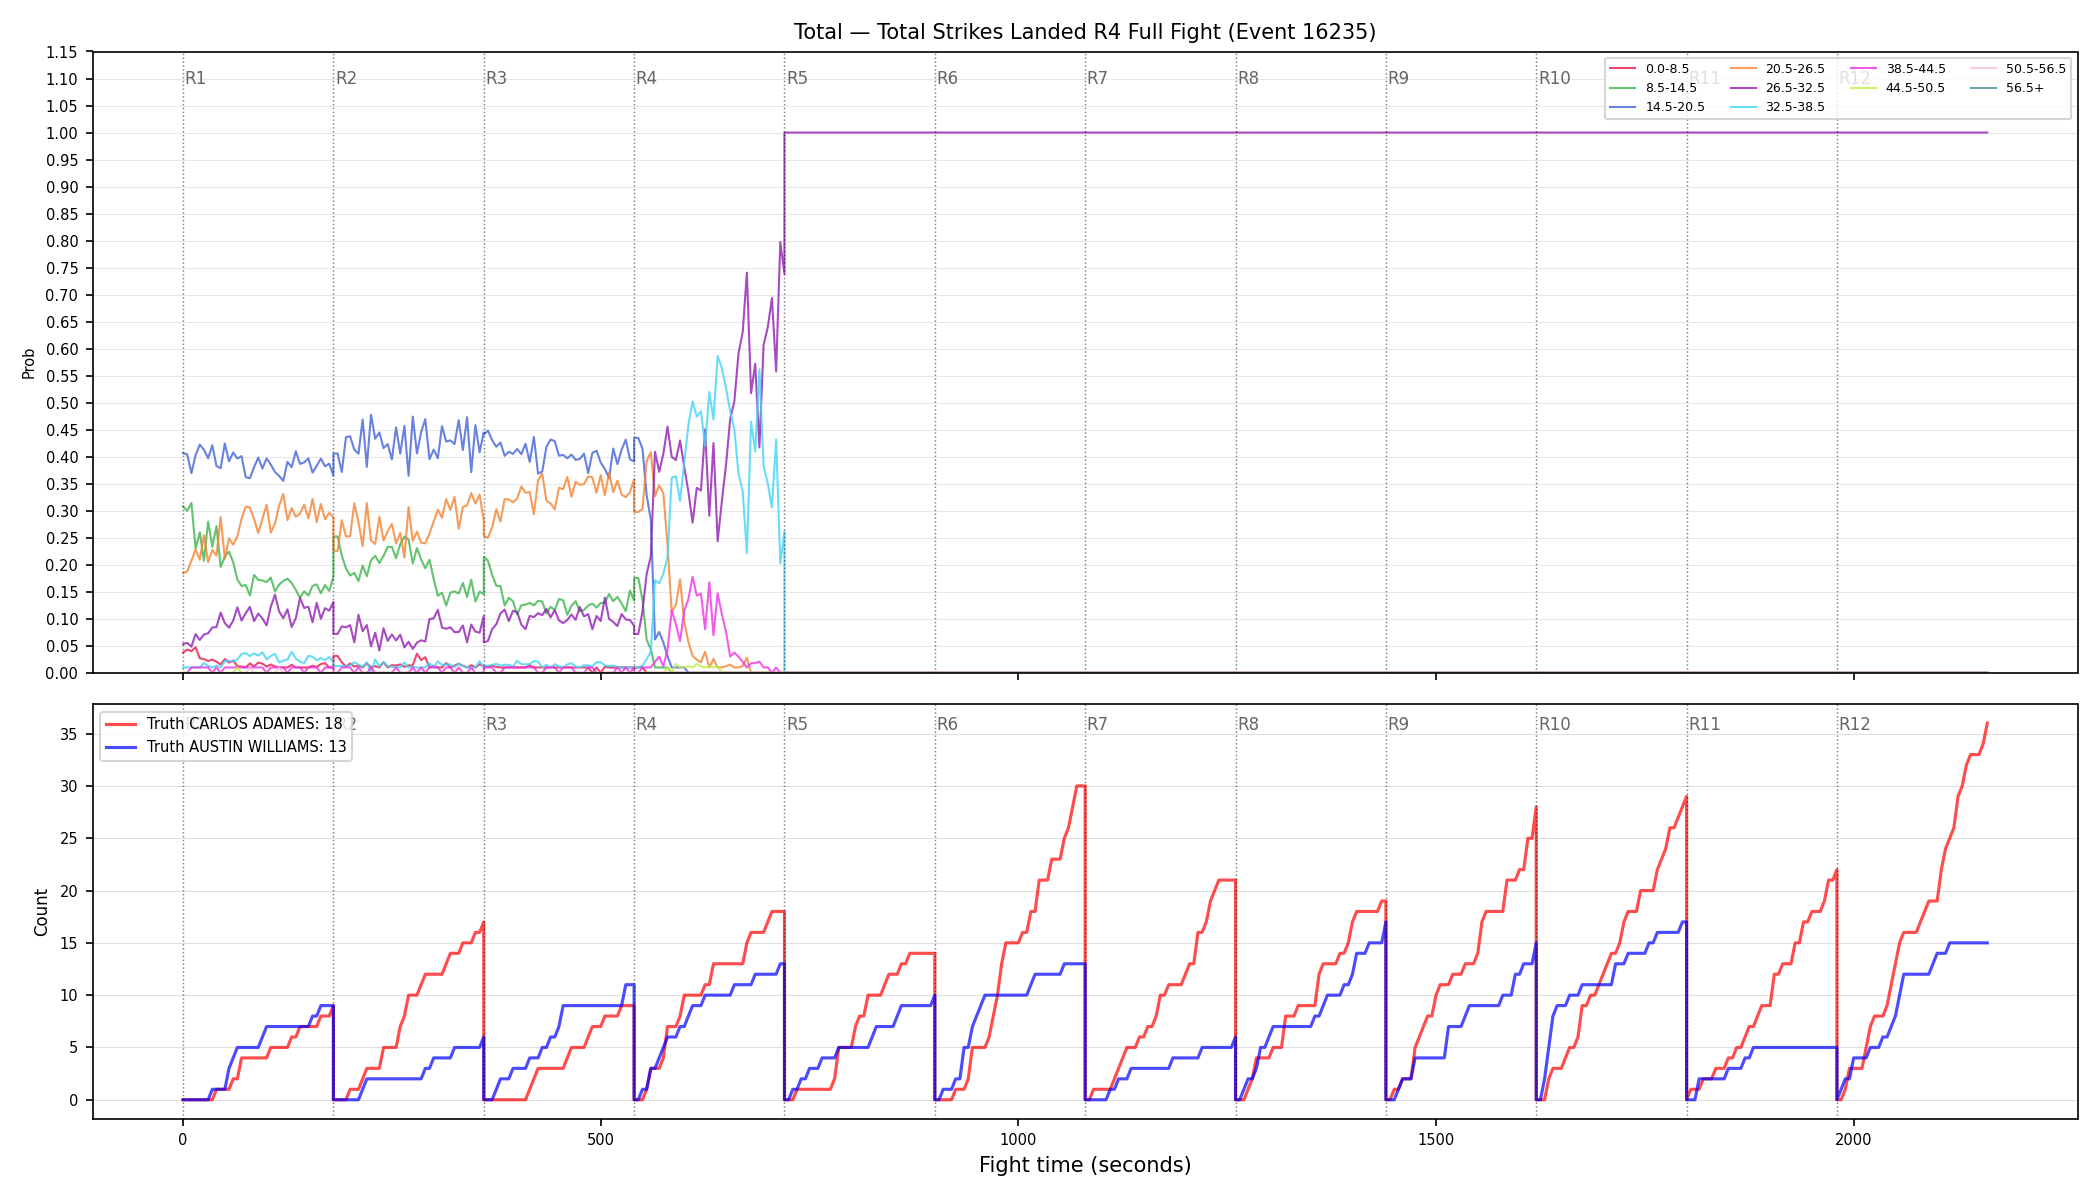Select the 44.5-50.5 legend entry
The width and height of the screenshot is (2100, 1200).
point(1898,88)
